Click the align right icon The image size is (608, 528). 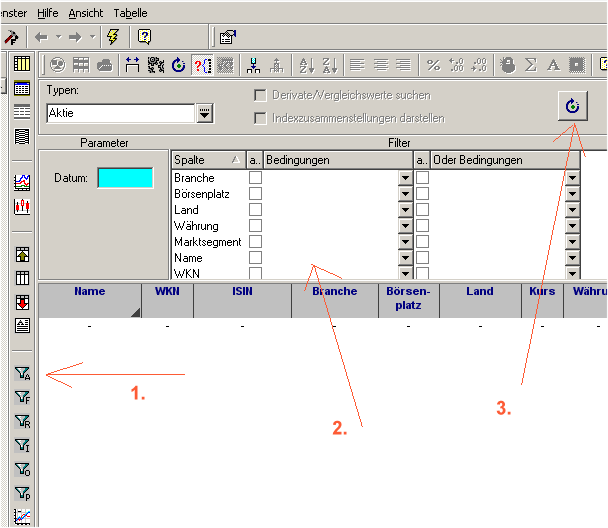point(404,65)
